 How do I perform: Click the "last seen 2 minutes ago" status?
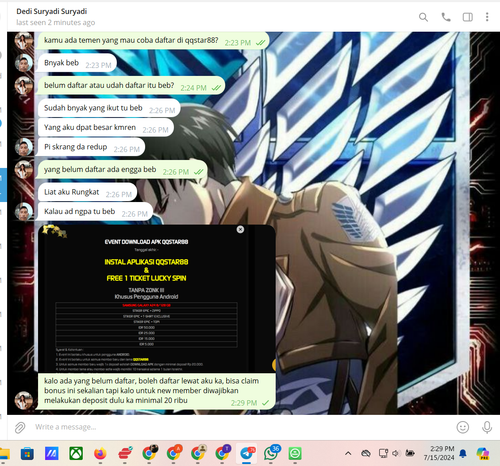point(56,22)
